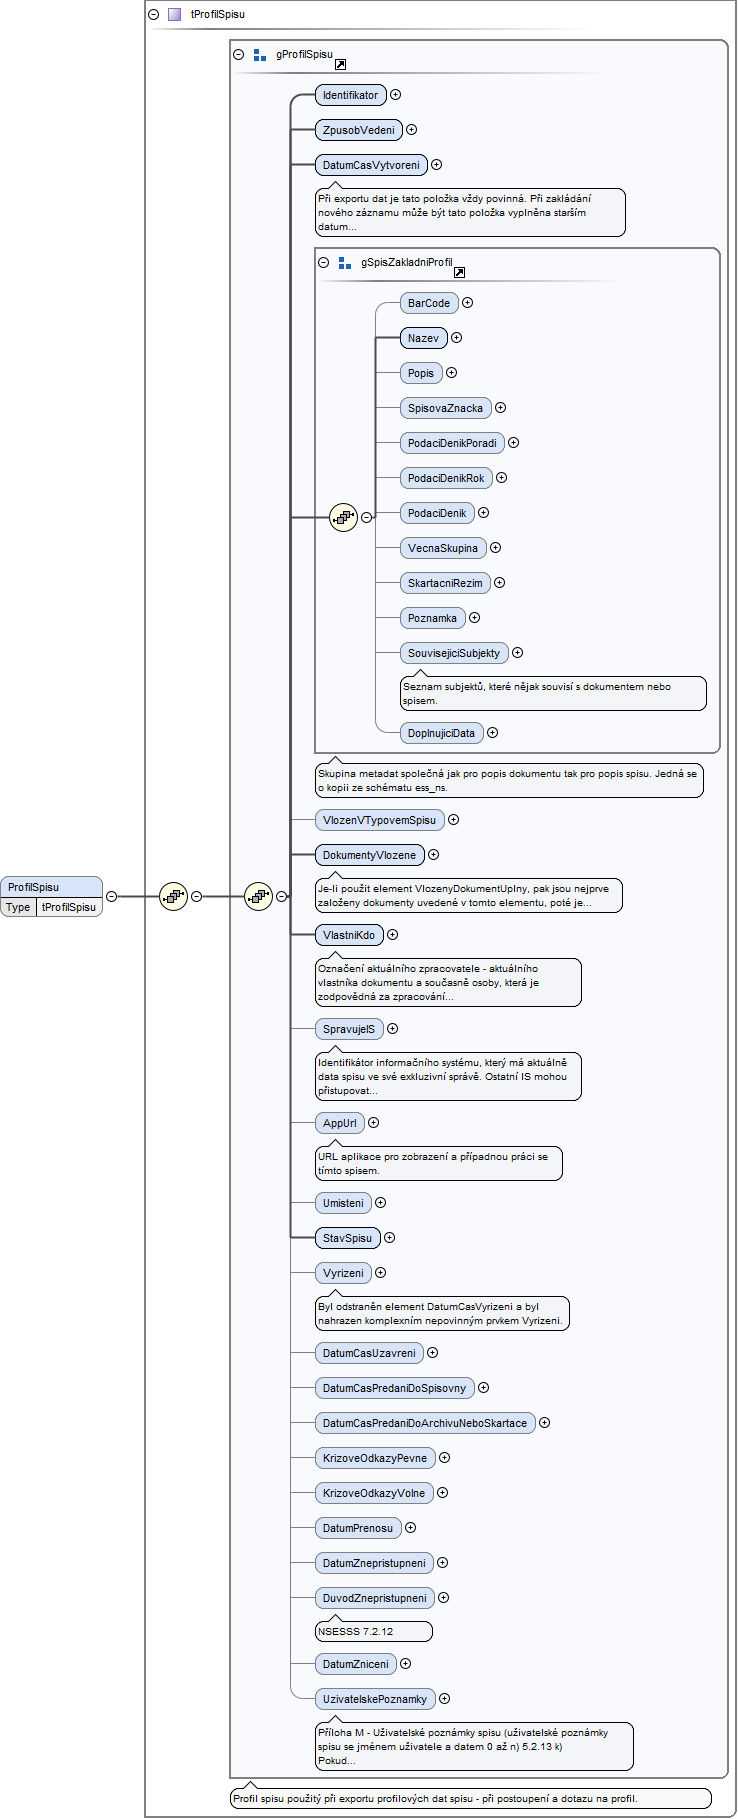
Task: Select the AppUrl element node
Action: (x=340, y=1123)
